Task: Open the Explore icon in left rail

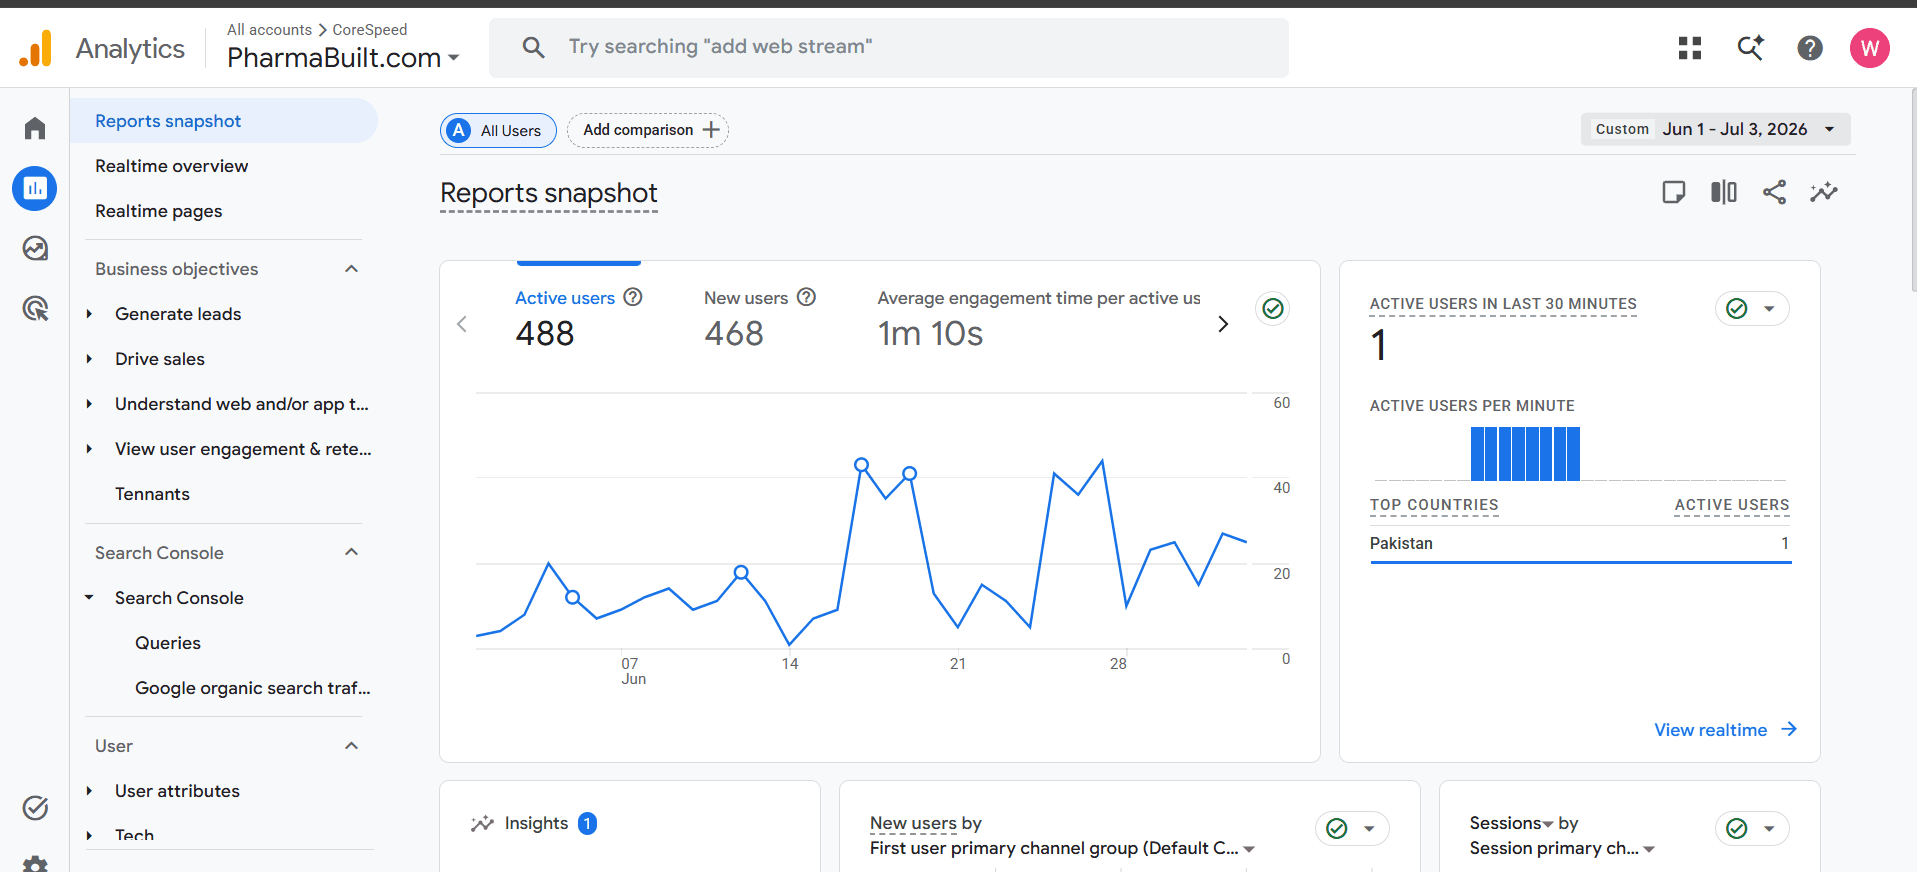Action: coord(35,248)
